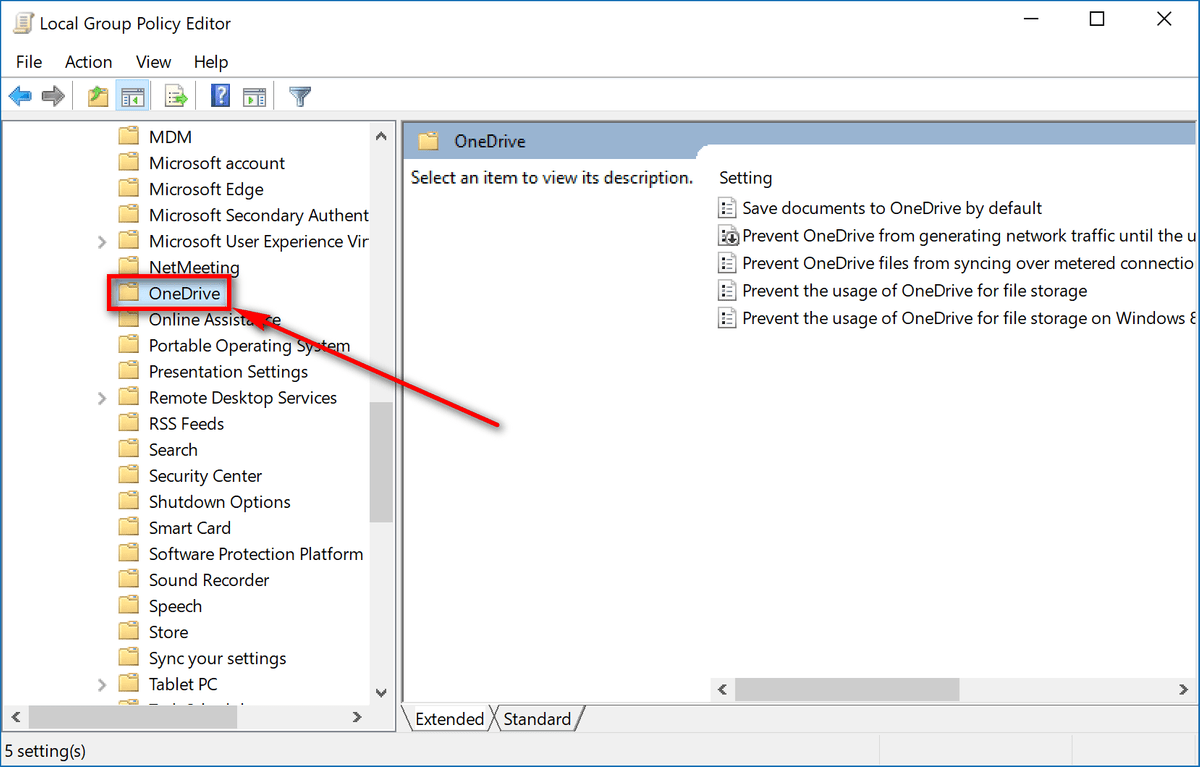Viewport: 1200px width, 767px height.
Task: Click the Back arrow in the toolbar
Action: coord(20,97)
